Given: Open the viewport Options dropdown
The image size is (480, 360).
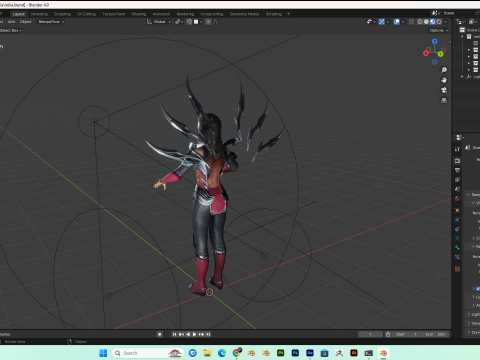Looking at the screenshot, I should [x=439, y=30].
